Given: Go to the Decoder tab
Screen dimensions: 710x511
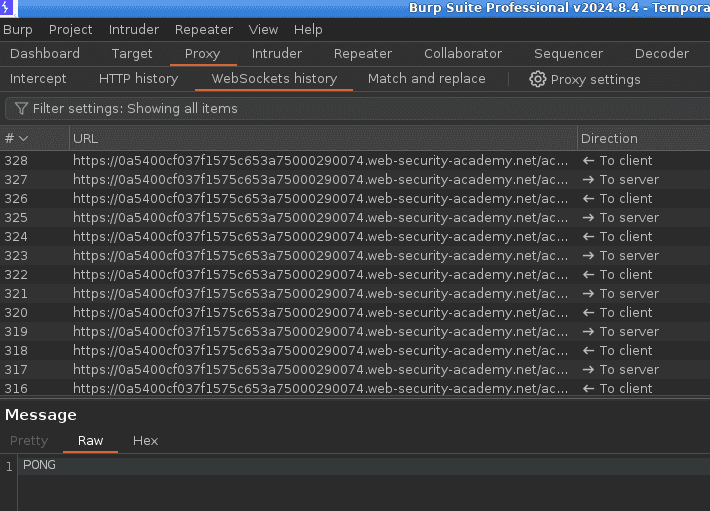Looking at the screenshot, I should (661, 54).
